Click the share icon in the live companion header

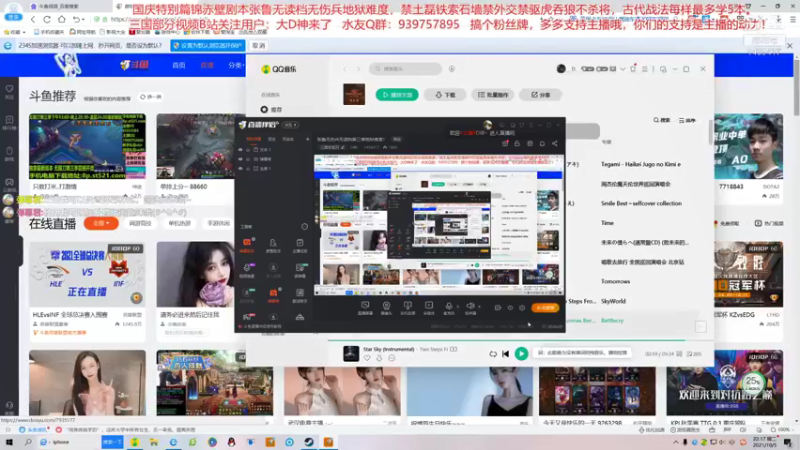pos(555,144)
